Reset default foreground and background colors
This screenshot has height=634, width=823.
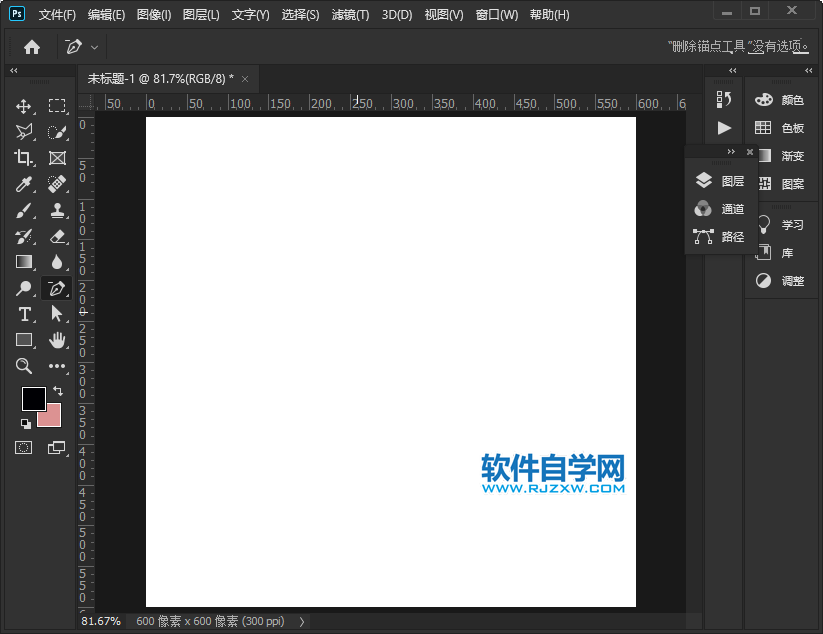25,424
